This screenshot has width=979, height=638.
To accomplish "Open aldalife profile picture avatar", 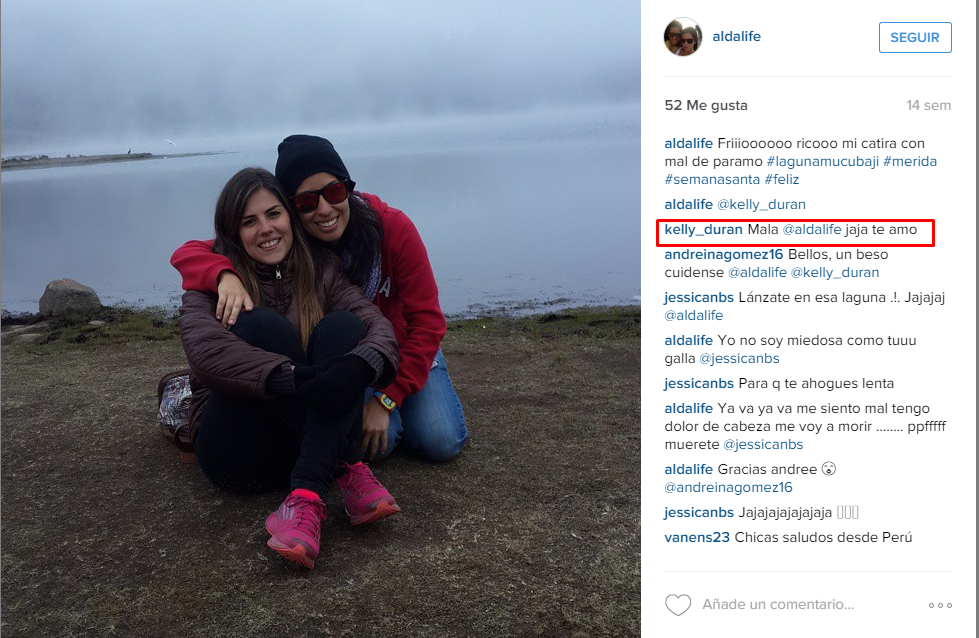I will coord(682,37).
